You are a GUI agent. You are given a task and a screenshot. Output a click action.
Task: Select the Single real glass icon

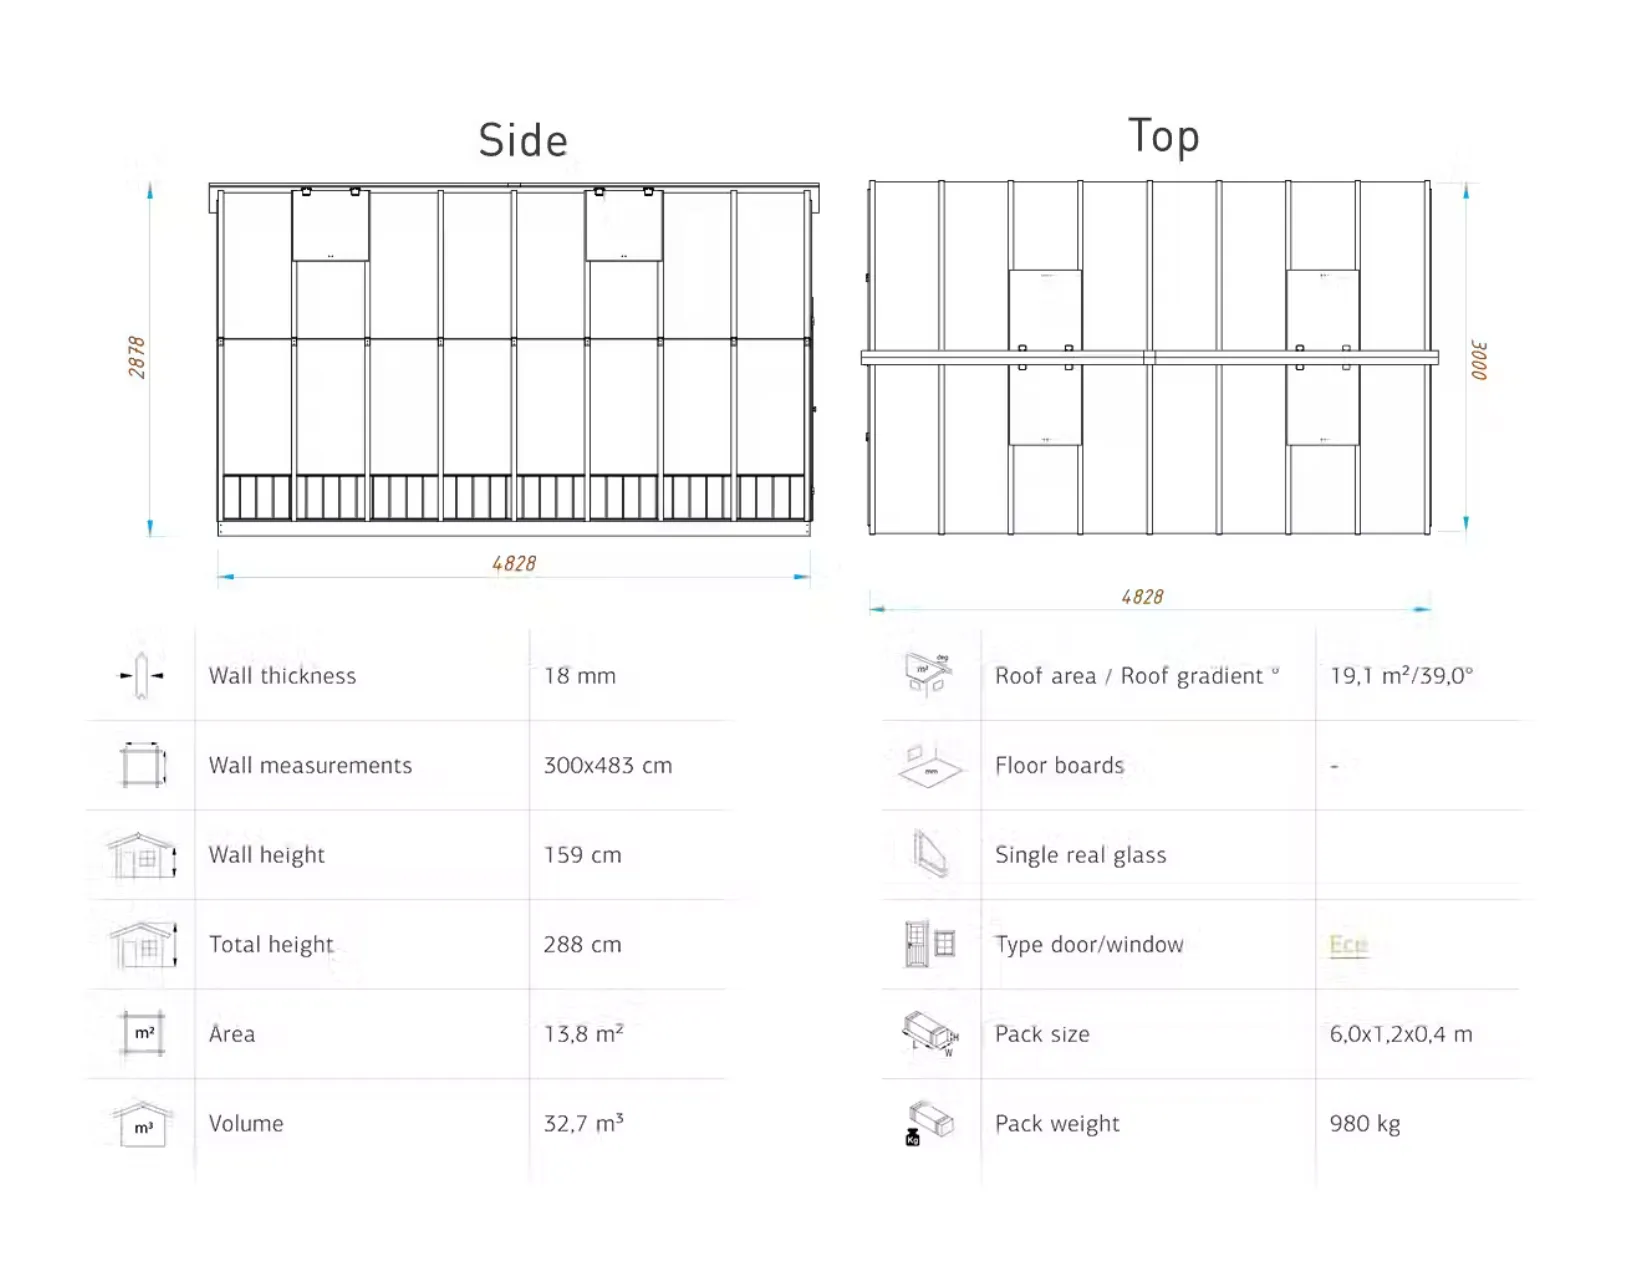(x=930, y=854)
